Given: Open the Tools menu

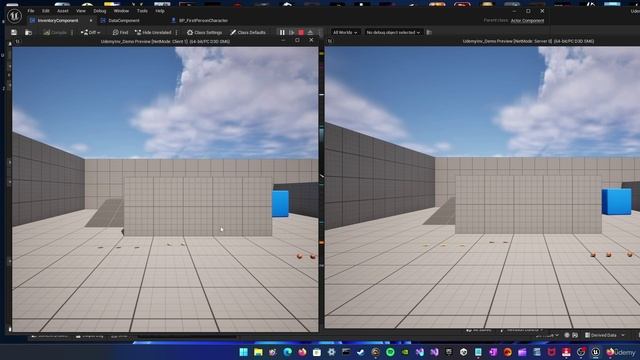Looking at the screenshot, I should click(142, 11).
